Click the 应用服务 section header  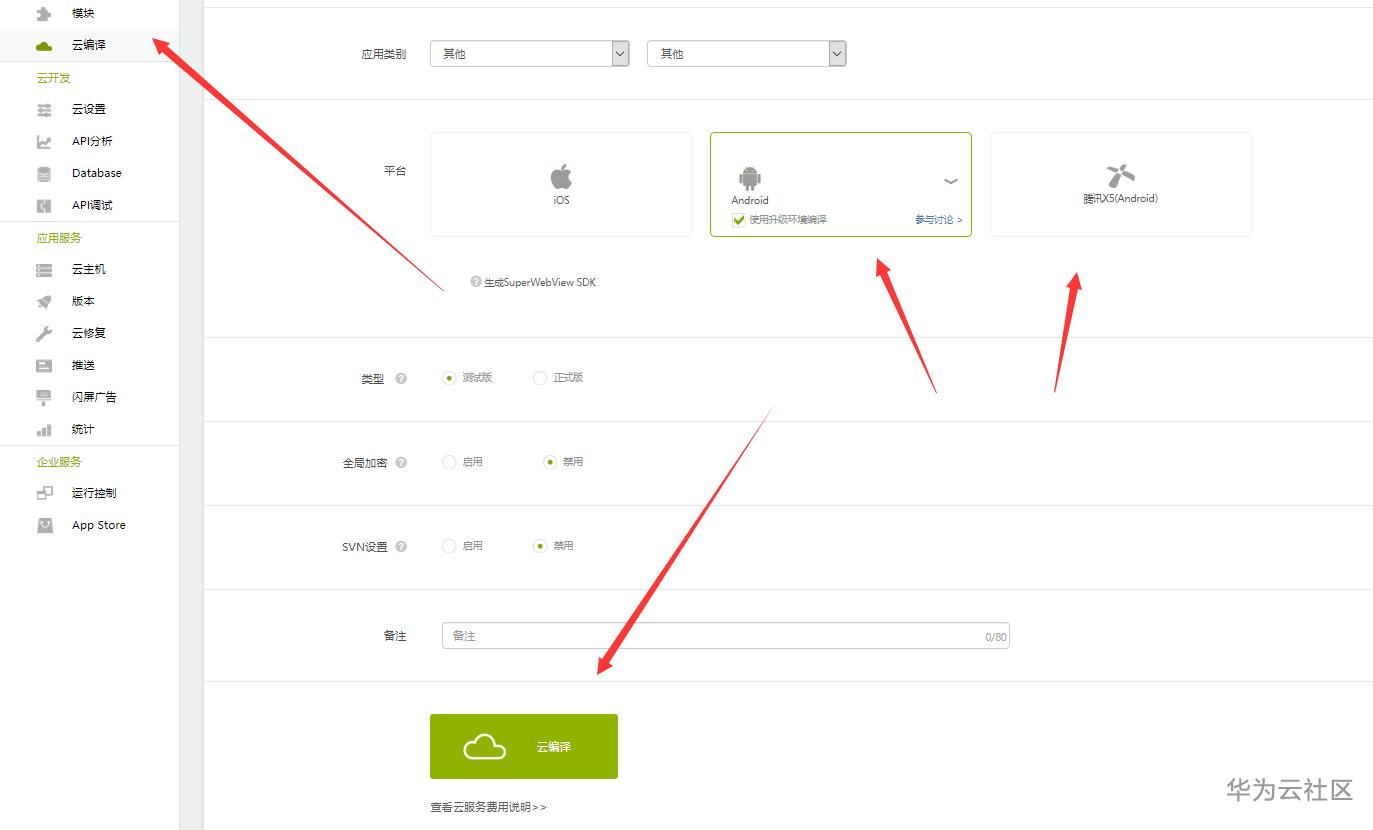59,238
